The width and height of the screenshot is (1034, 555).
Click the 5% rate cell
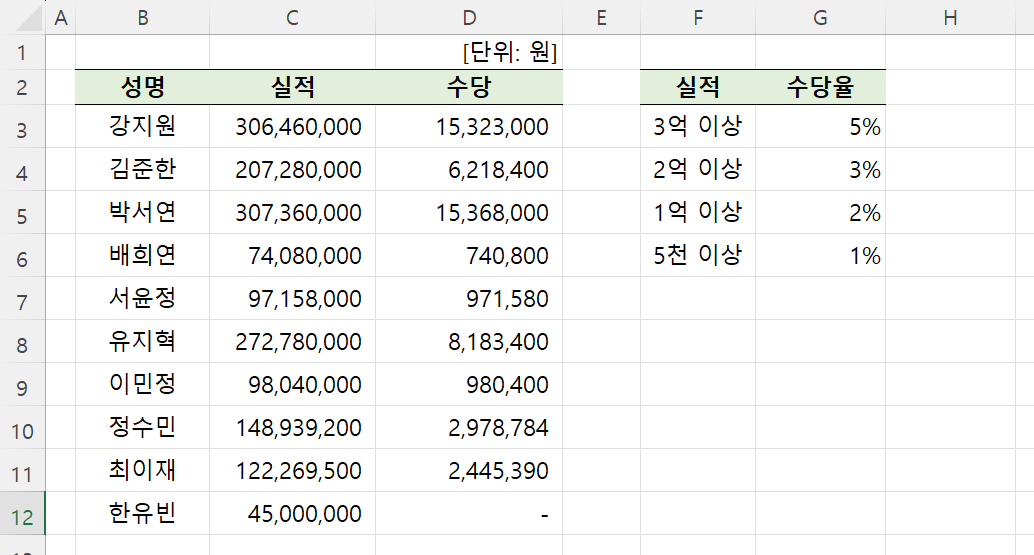coord(820,126)
